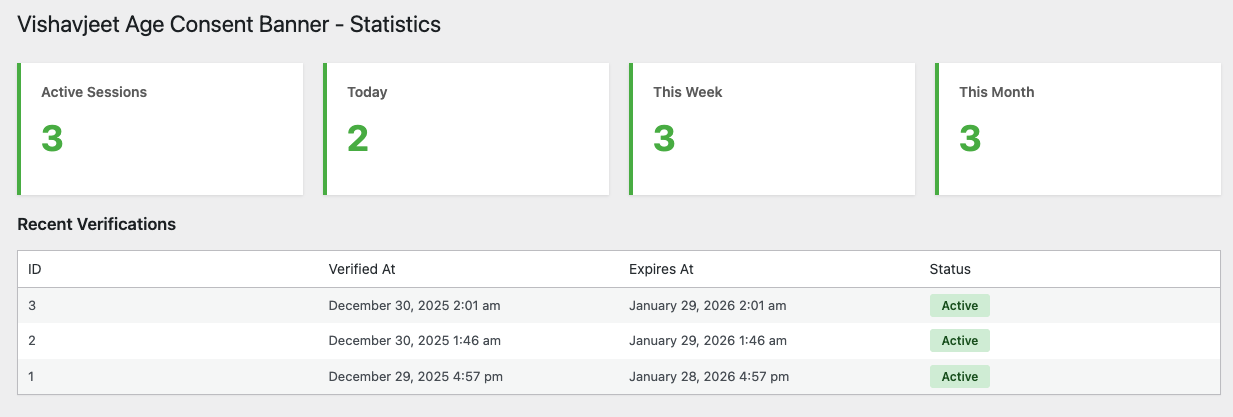1233x417 pixels.
Task: Click the January 29, 2026 1:46 am expiry
Action: point(707,341)
